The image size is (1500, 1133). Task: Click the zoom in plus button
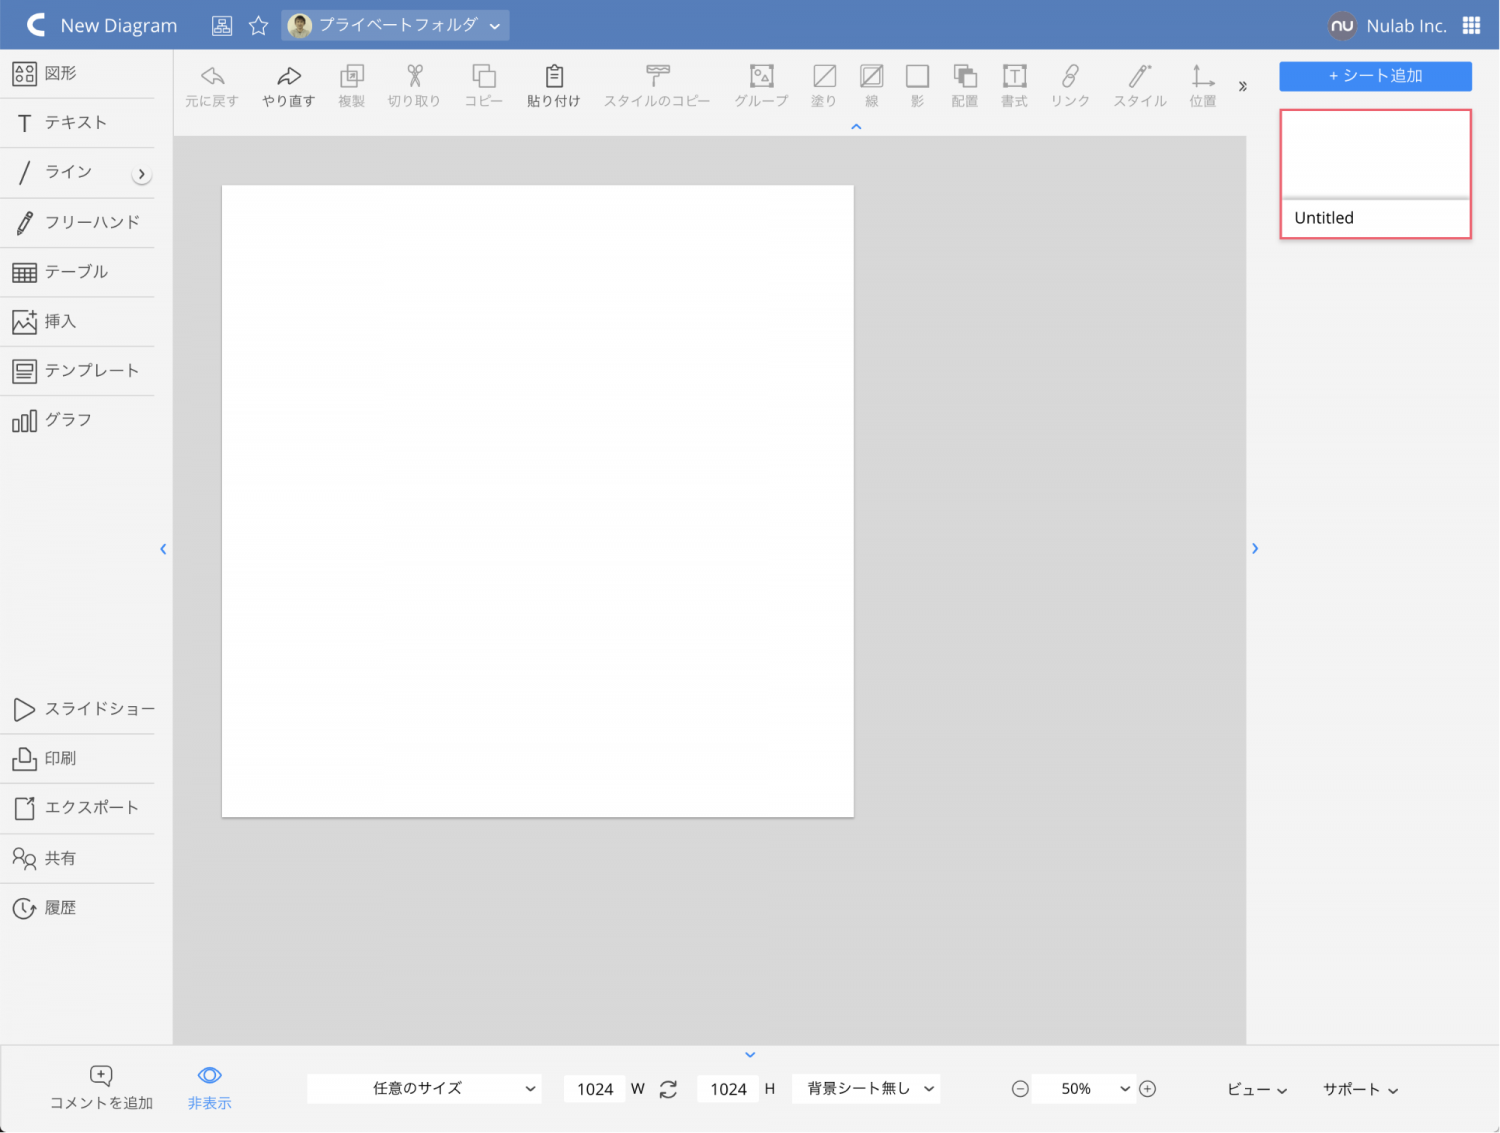pos(1148,1089)
